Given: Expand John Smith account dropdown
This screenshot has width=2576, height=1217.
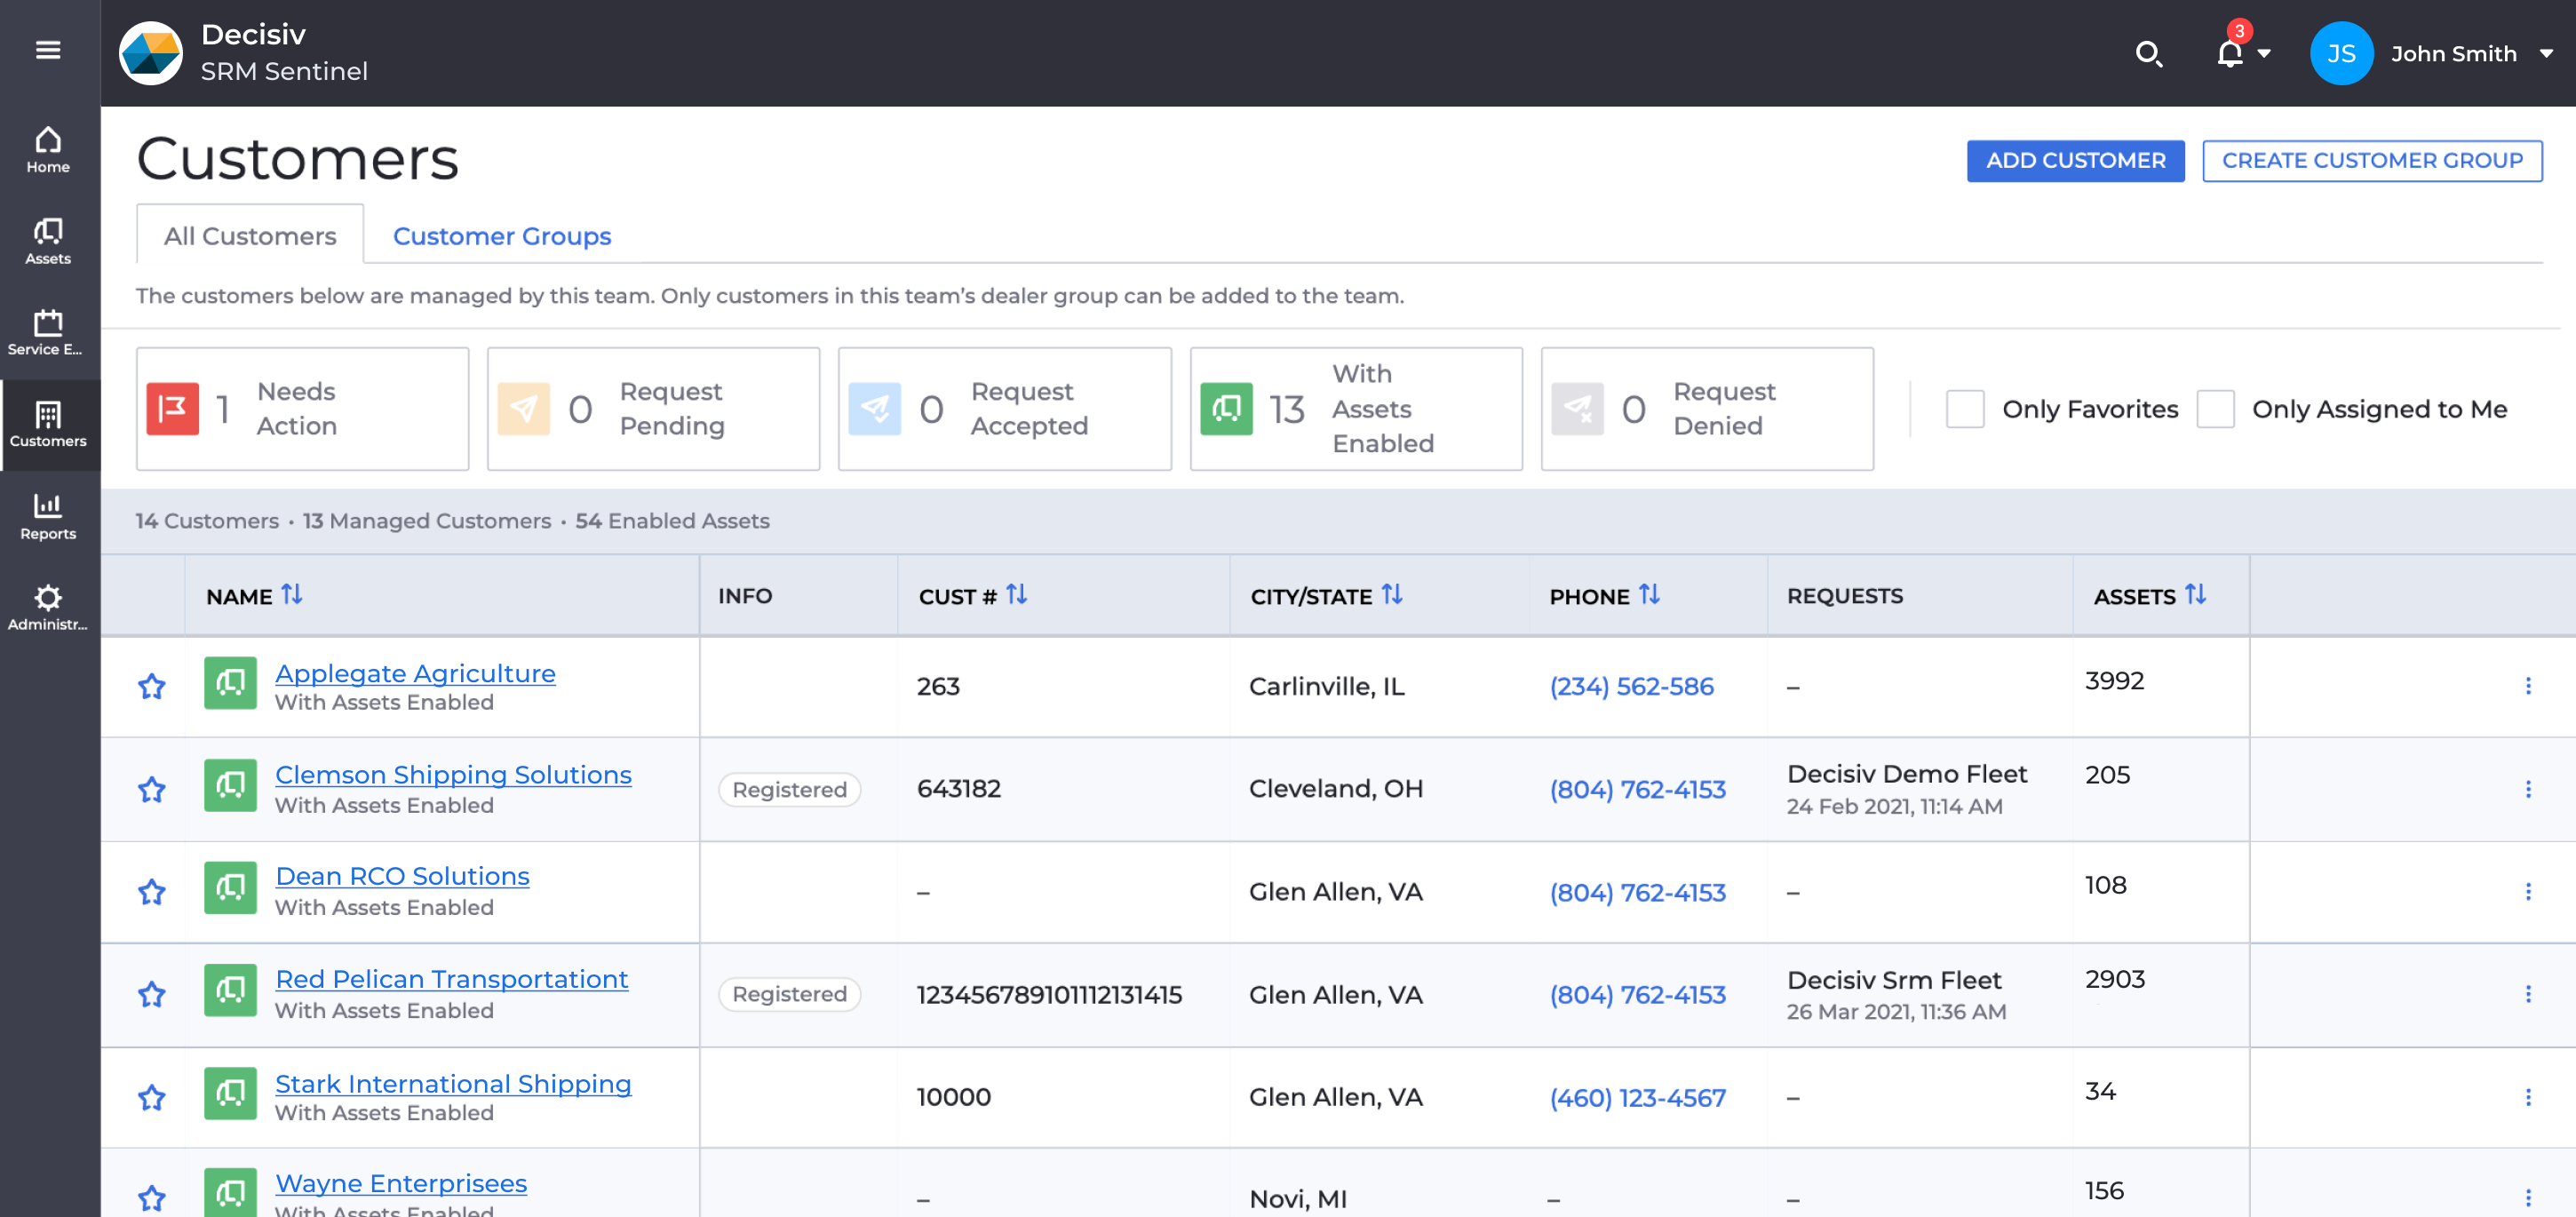Looking at the screenshot, I should click(2546, 54).
